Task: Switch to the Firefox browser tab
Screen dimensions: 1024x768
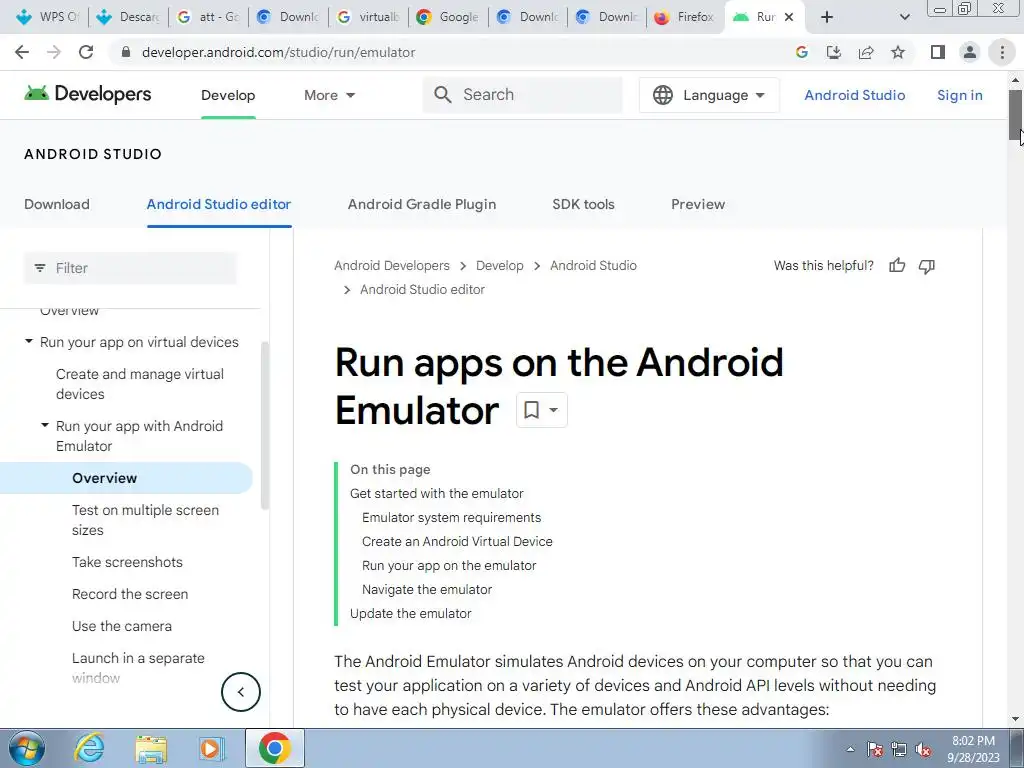Action: click(x=684, y=17)
